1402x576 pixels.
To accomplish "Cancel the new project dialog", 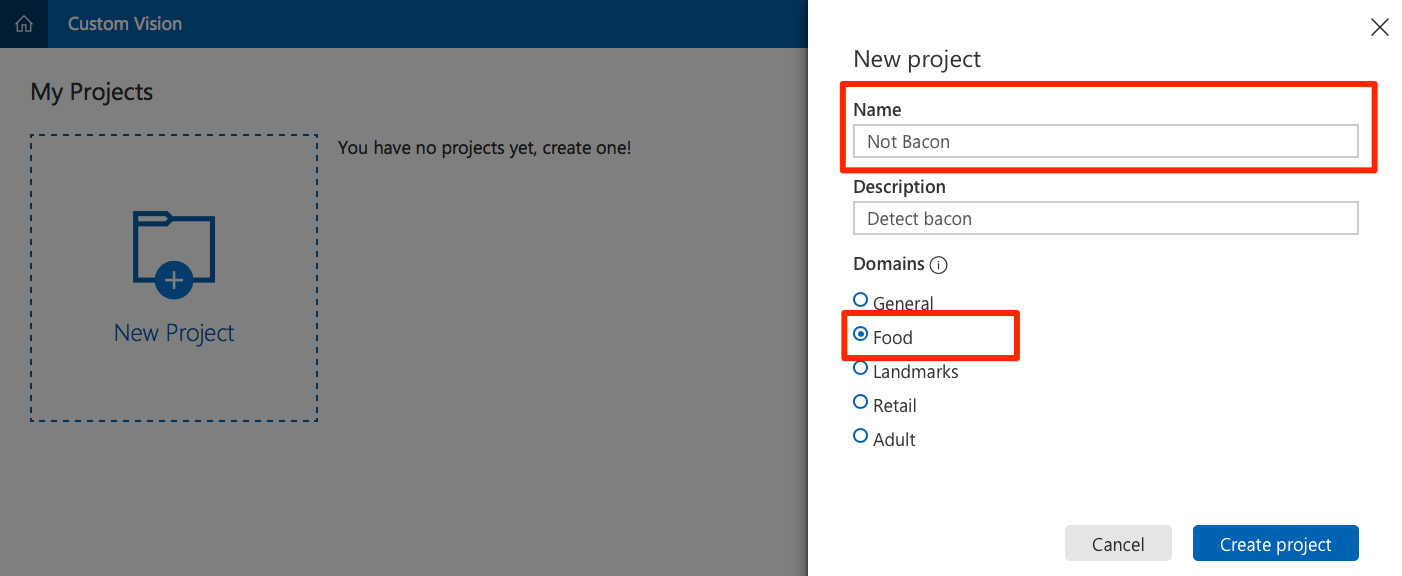I will pos(1118,543).
